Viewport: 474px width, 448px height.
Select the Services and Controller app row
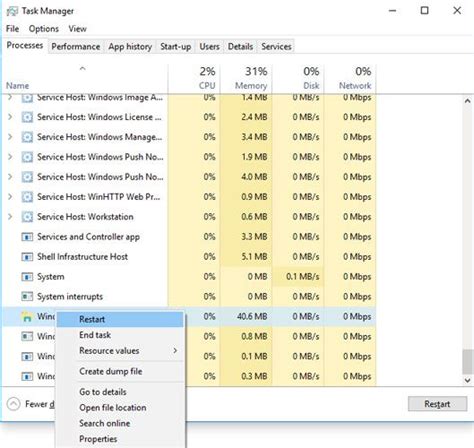189,237
